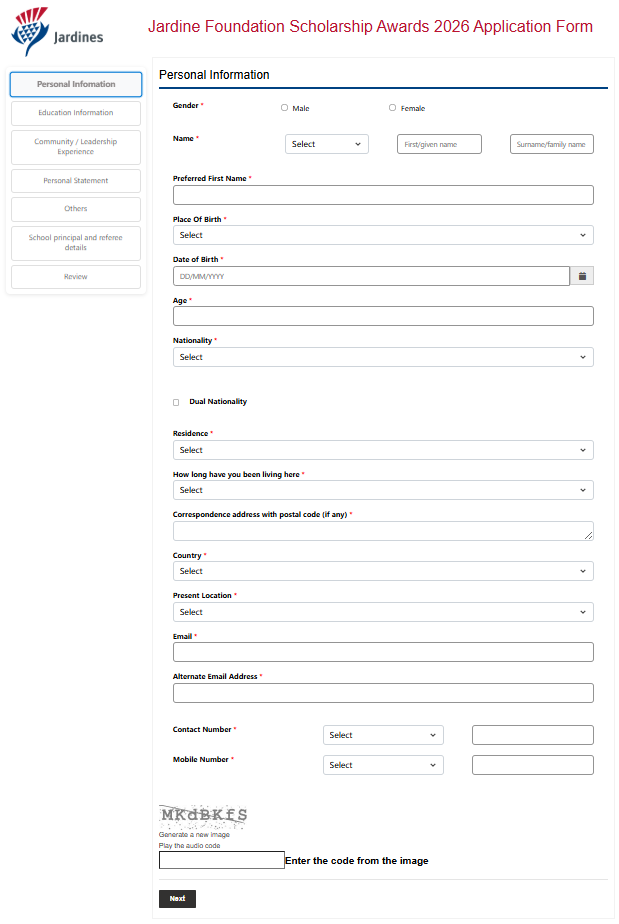The height and width of the screenshot is (924, 619).
Task: Open the name title Select dropdown
Action: click(x=326, y=144)
